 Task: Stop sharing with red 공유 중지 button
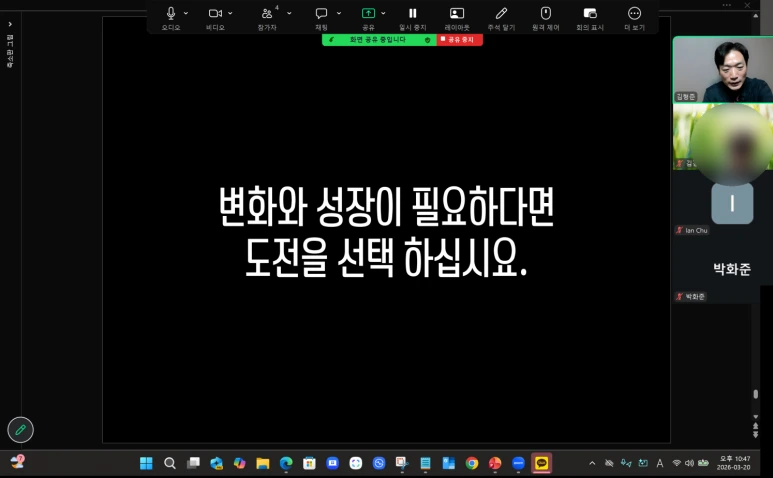459,39
